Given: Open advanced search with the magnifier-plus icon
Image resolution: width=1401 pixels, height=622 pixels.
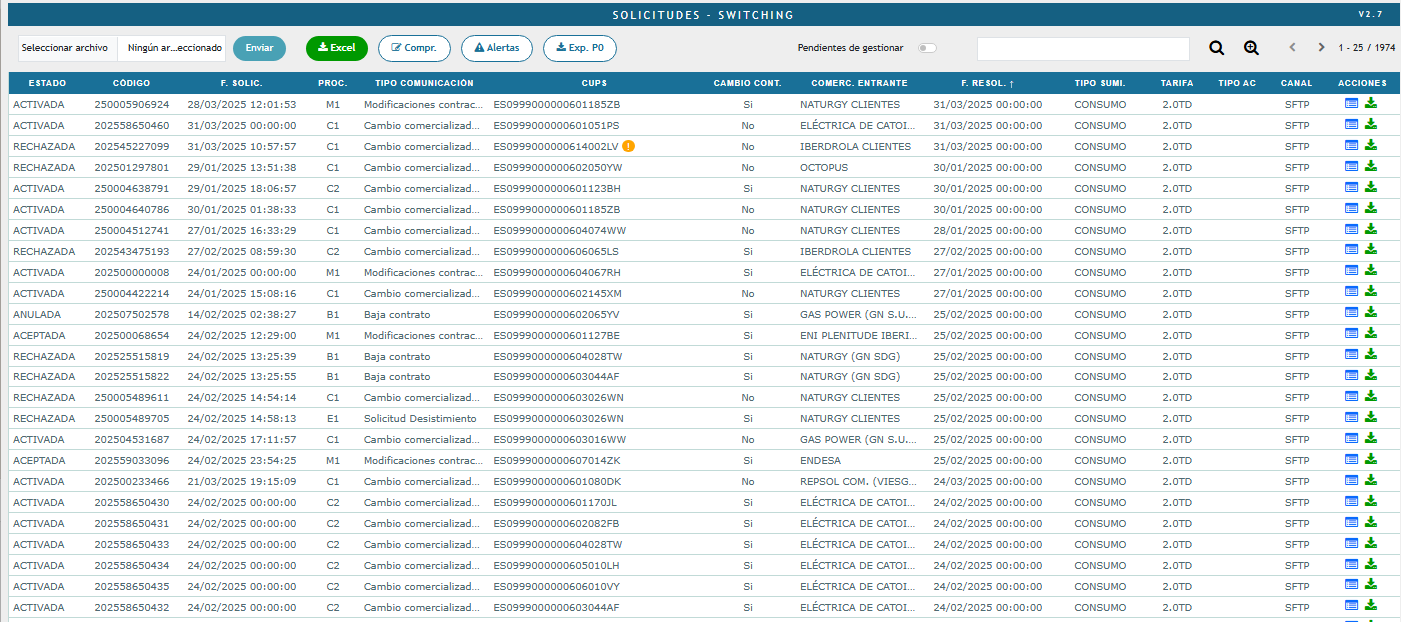Looking at the screenshot, I should [1251, 48].
